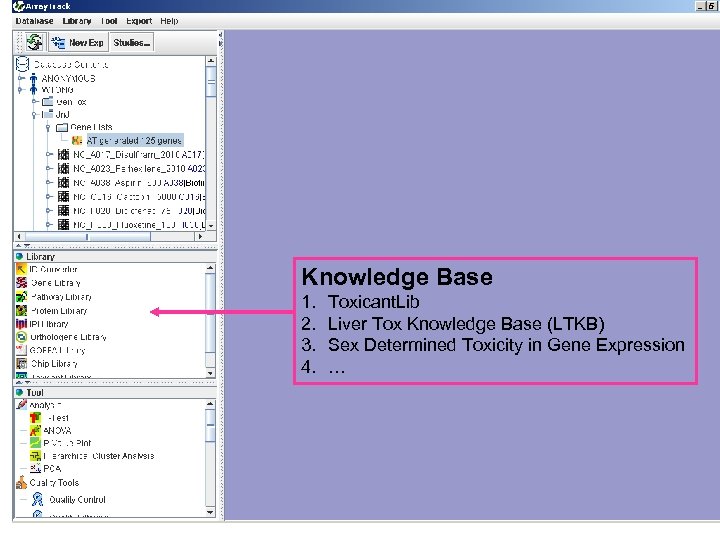Click the green refresh toolbar icon
The height and width of the screenshot is (540, 720).
click(x=34, y=43)
